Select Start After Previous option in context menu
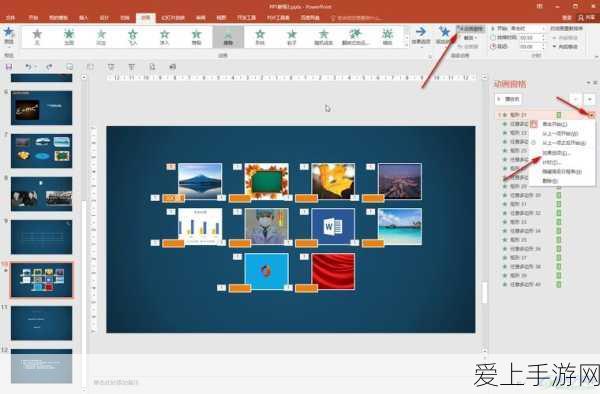 (x=564, y=143)
